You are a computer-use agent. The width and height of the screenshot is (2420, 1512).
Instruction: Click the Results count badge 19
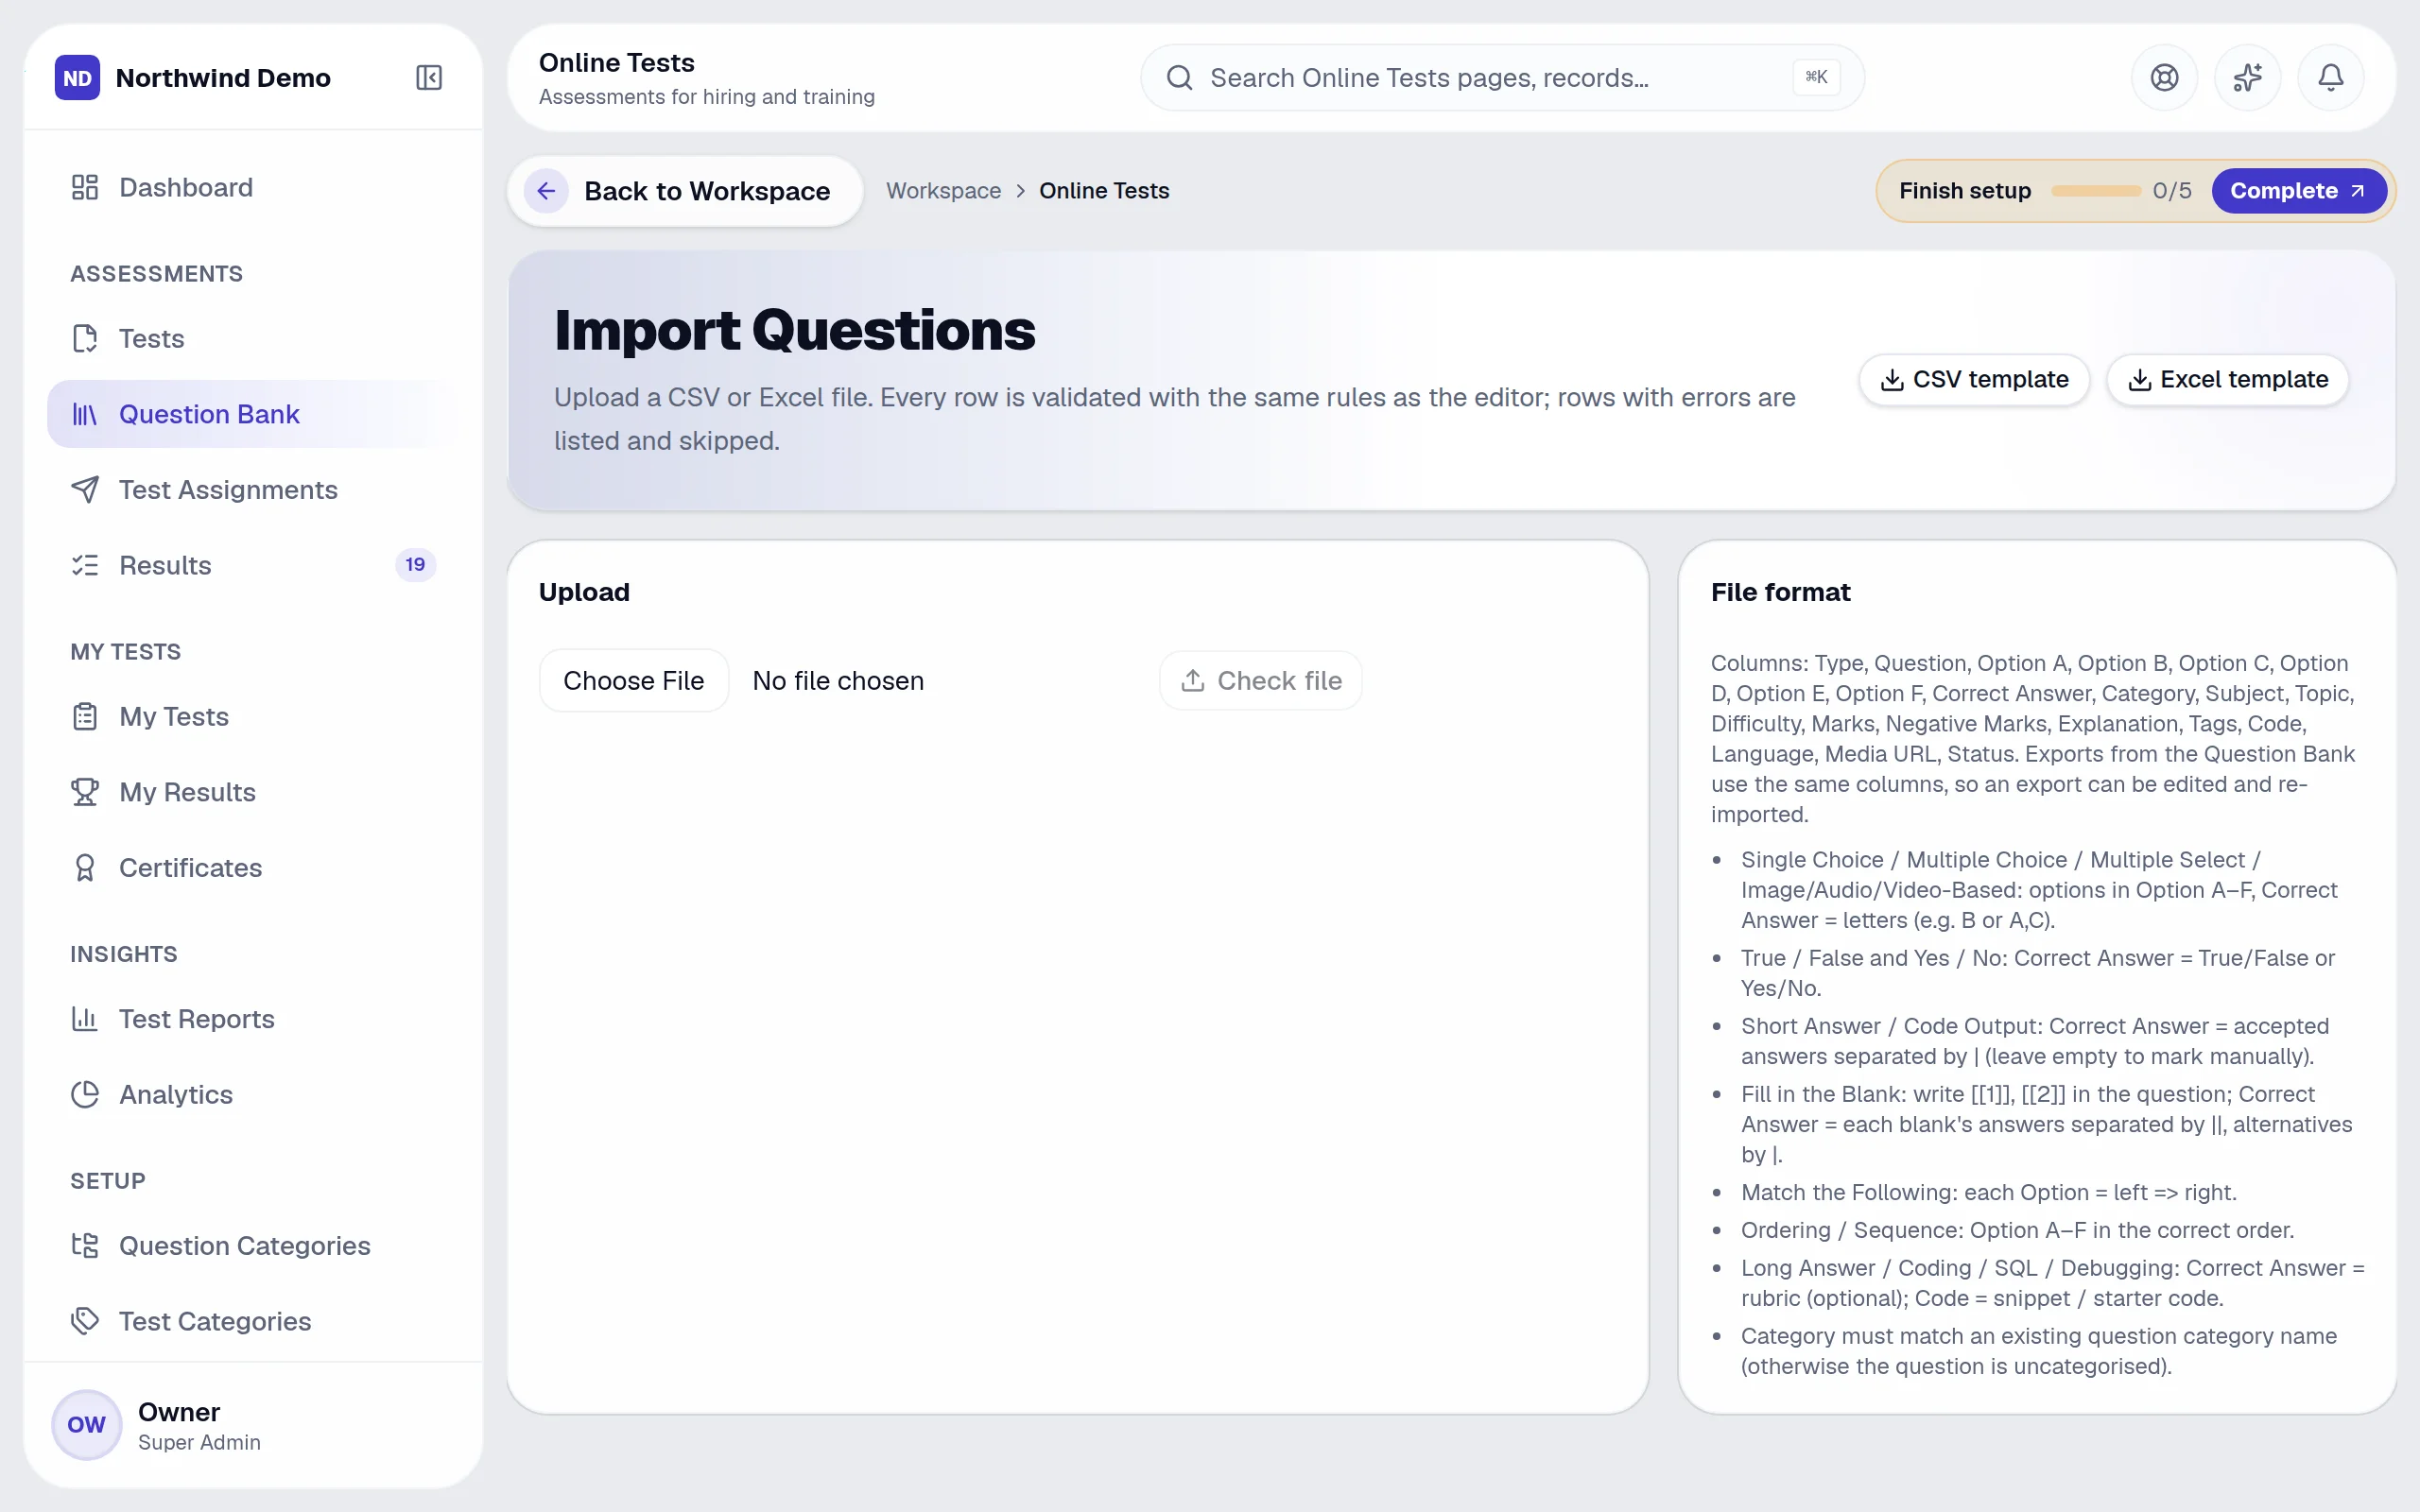pos(415,565)
